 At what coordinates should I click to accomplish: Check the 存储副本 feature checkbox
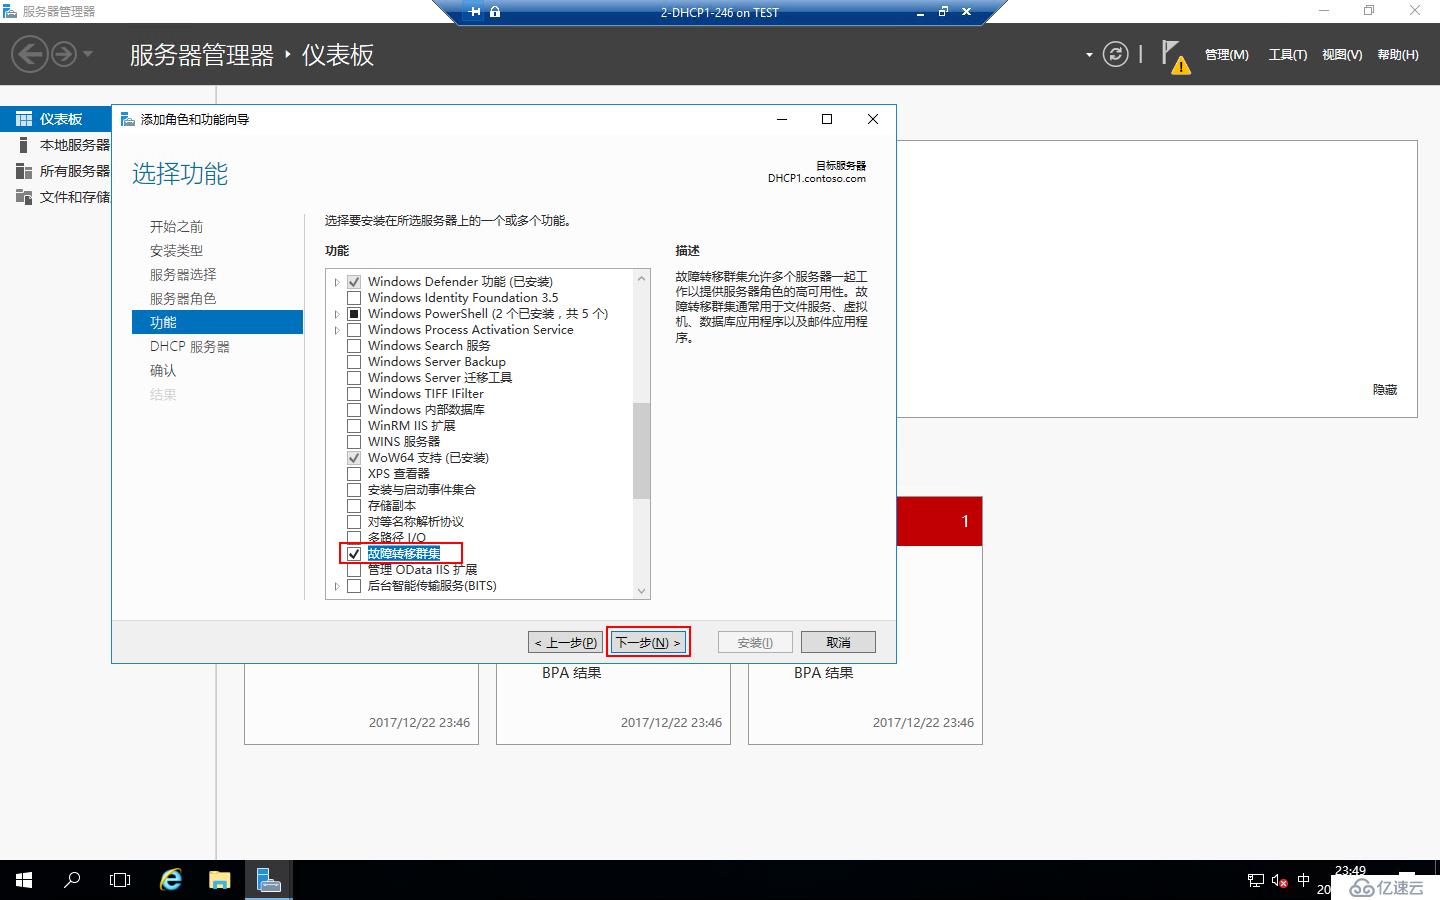coord(354,506)
